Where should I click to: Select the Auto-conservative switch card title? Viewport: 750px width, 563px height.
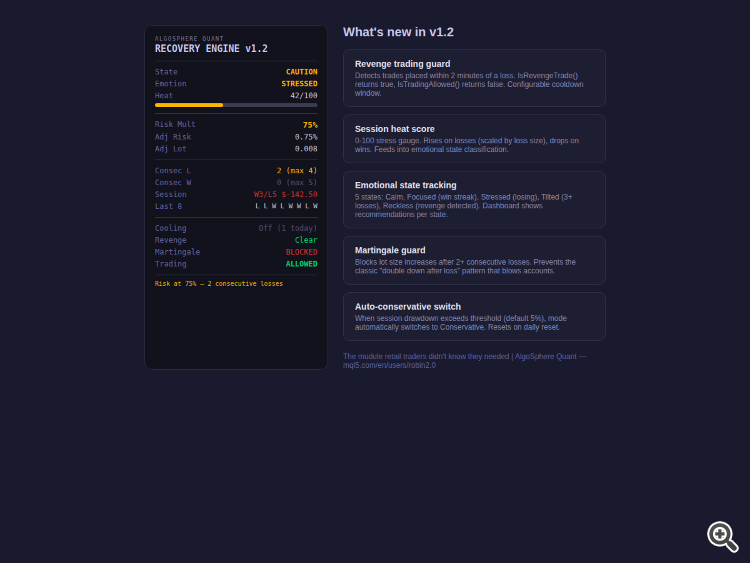pyautogui.click(x=408, y=307)
